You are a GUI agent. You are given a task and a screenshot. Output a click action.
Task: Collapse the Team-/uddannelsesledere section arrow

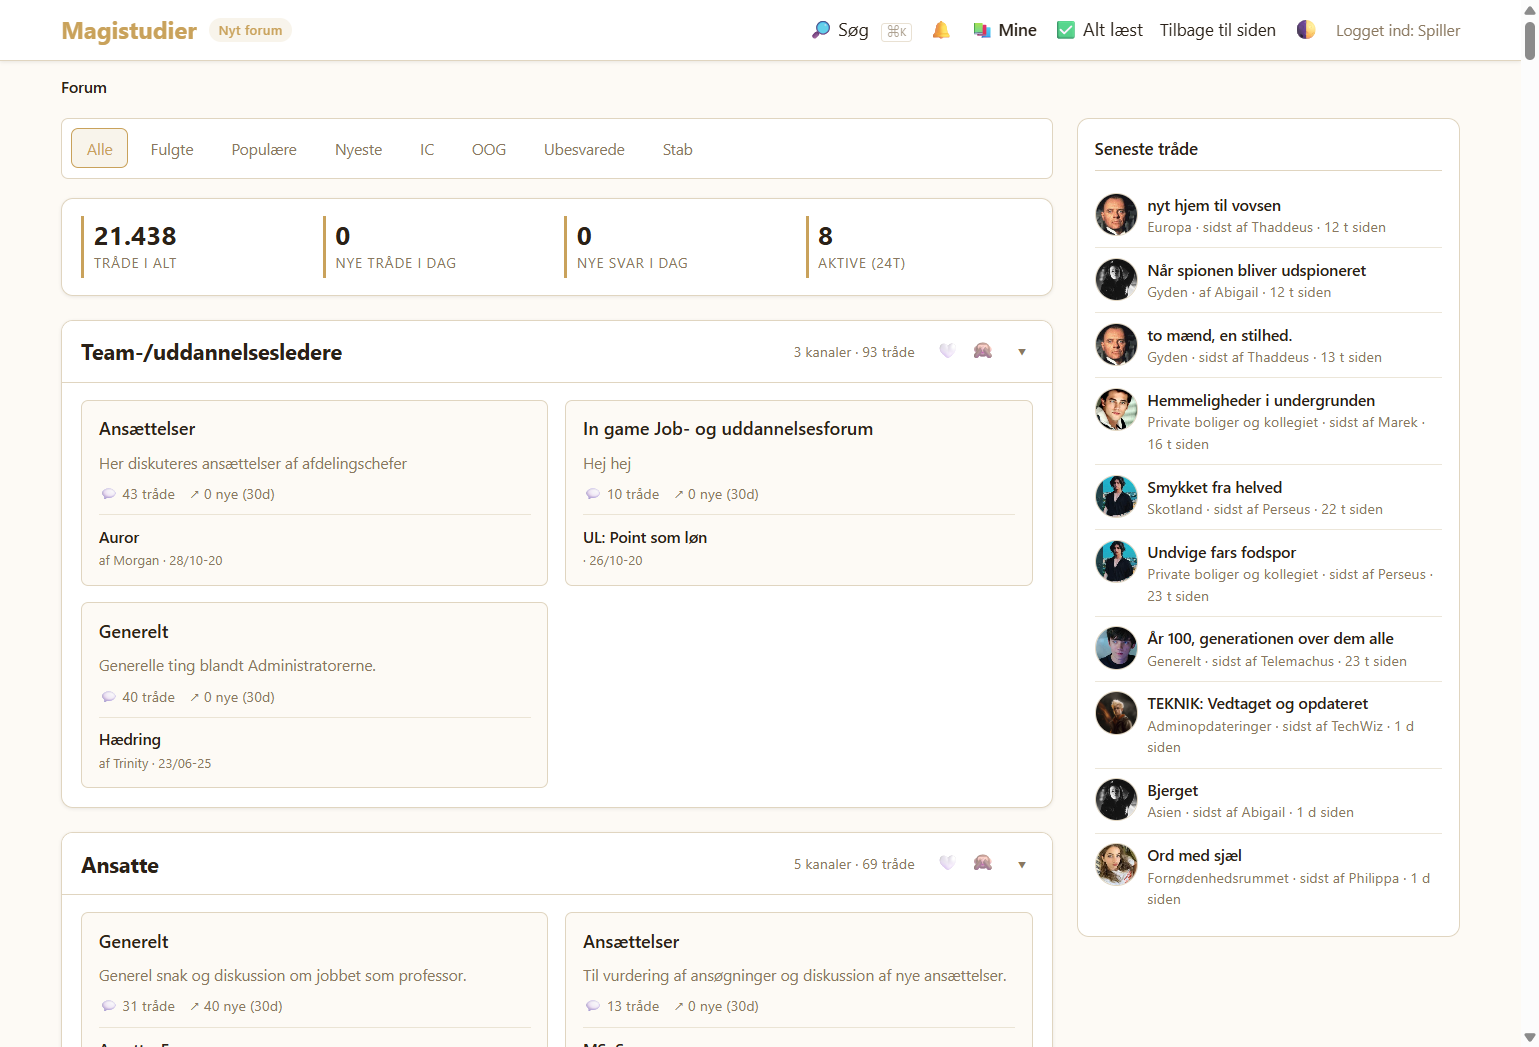click(1022, 352)
